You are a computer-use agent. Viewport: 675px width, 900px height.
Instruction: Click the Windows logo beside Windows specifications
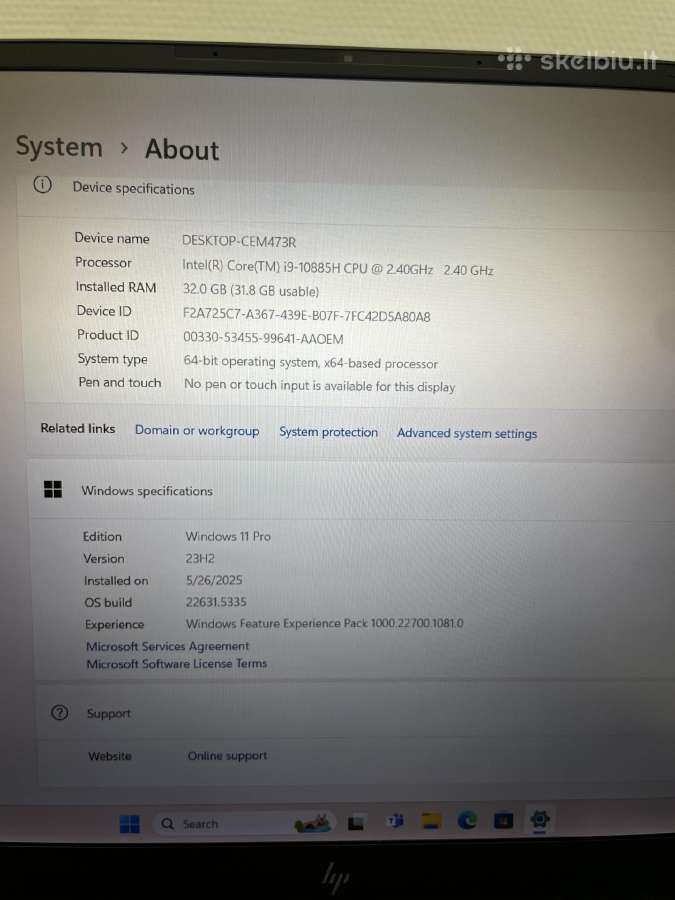pos(53,489)
